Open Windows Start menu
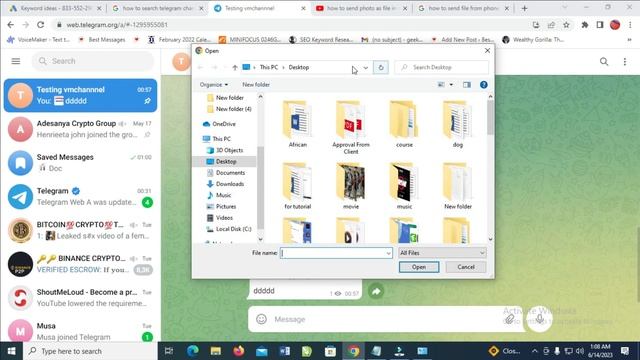 point(11,351)
